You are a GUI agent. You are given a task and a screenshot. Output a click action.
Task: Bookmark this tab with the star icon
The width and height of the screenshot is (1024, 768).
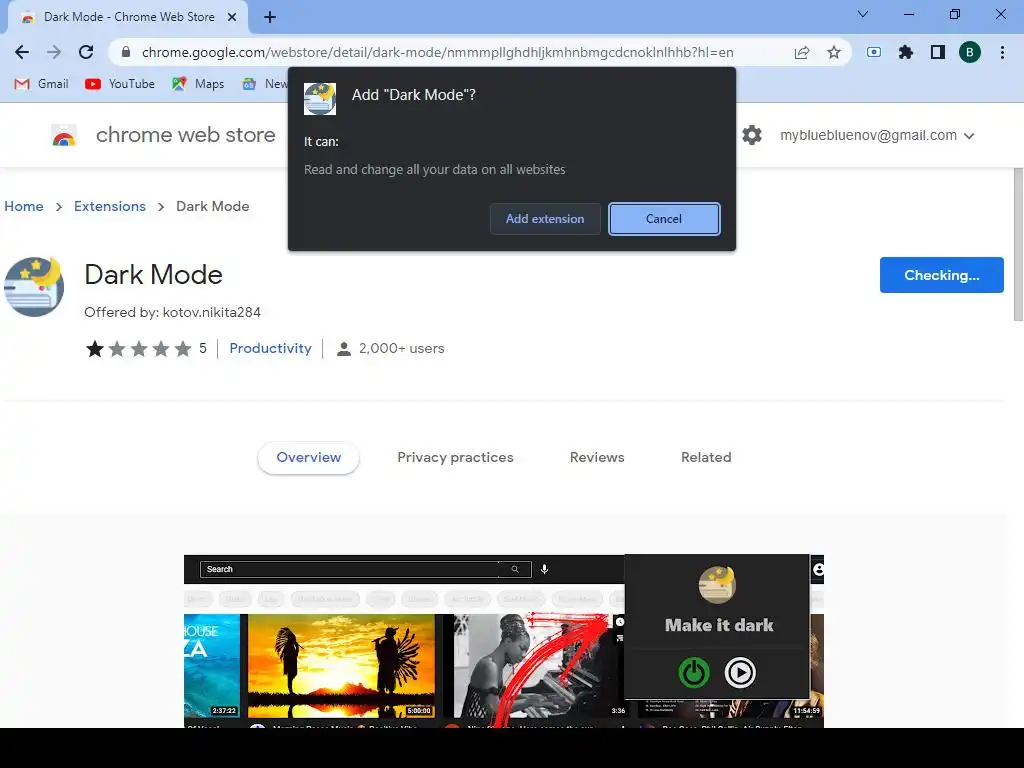click(834, 52)
